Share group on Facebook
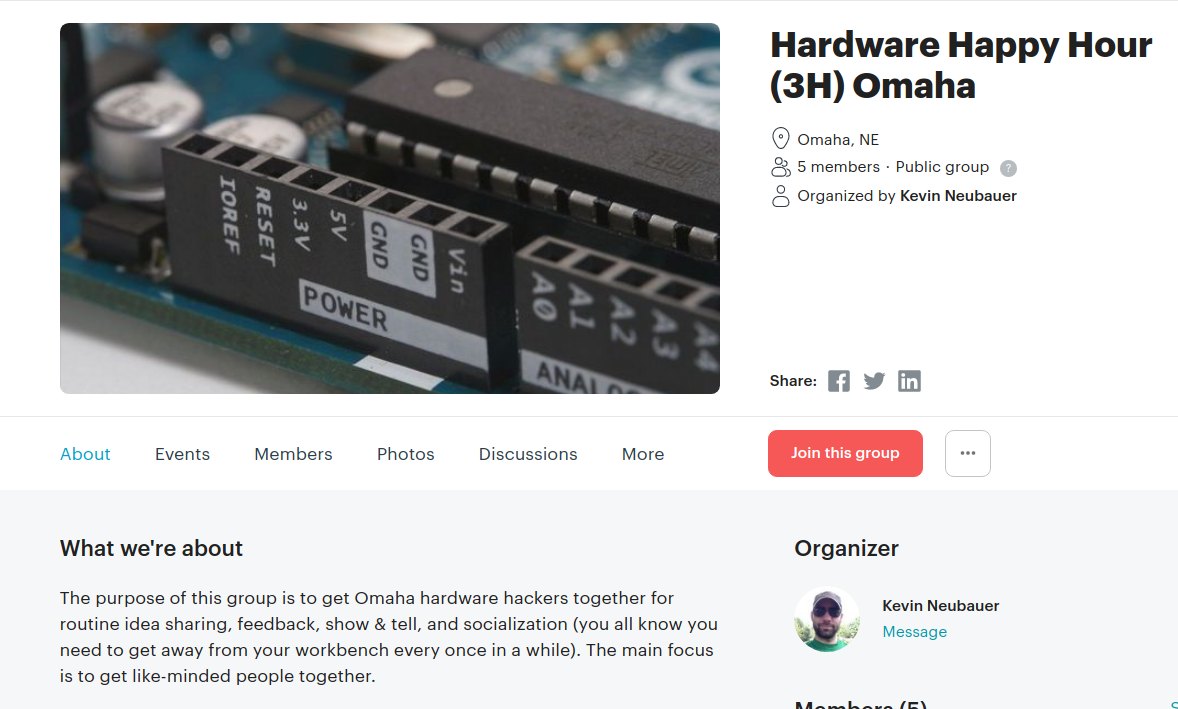The height and width of the screenshot is (709, 1178). (838, 381)
